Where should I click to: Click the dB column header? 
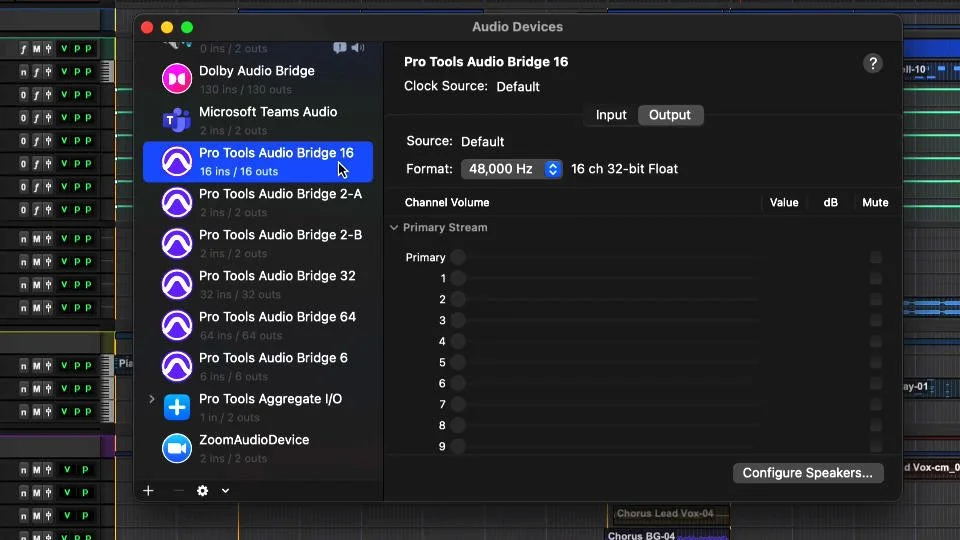pos(831,203)
